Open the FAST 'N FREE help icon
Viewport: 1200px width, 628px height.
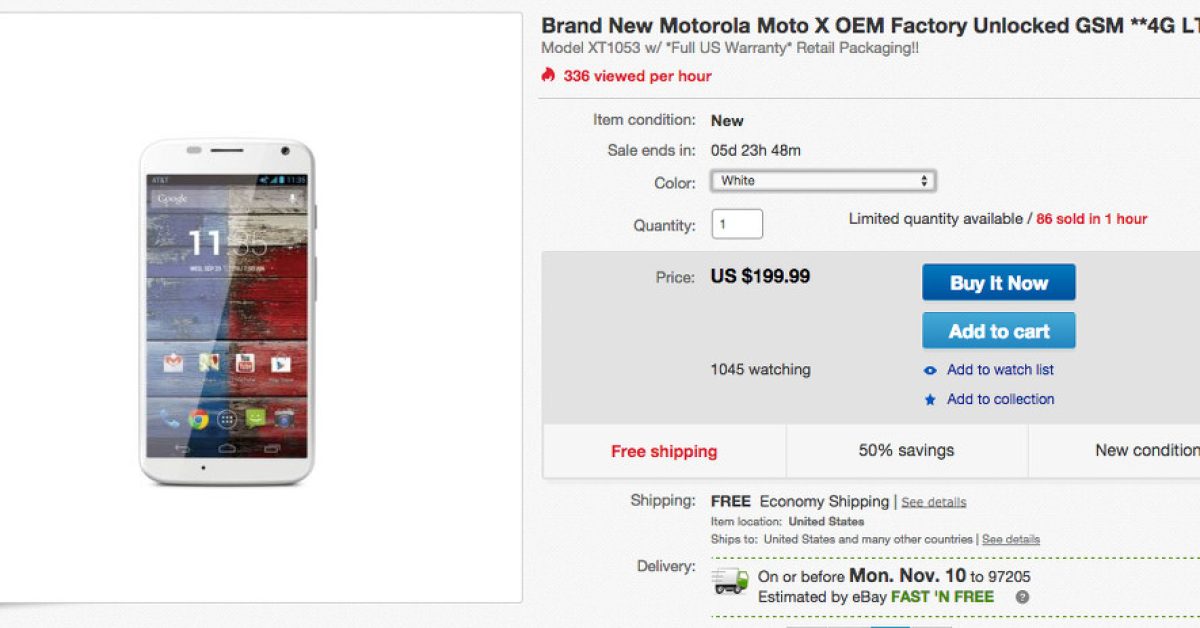tap(1022, 598)
